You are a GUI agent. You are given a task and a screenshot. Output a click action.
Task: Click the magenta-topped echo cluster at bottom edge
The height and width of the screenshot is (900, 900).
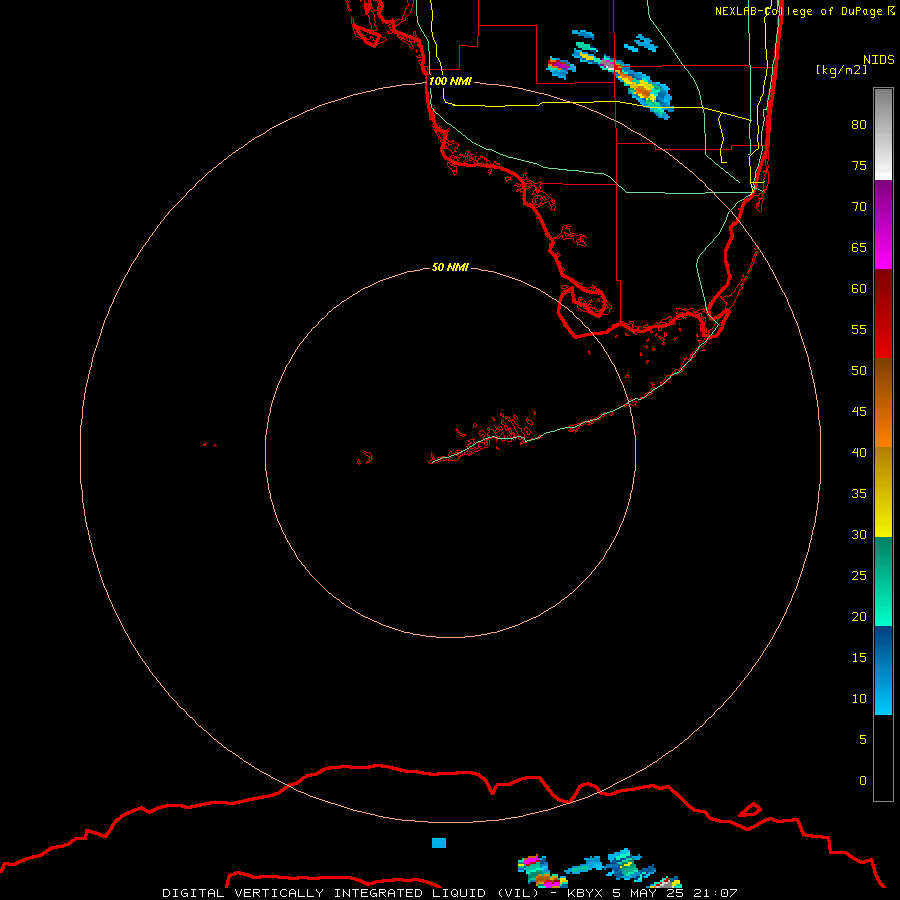coord(541,871)
